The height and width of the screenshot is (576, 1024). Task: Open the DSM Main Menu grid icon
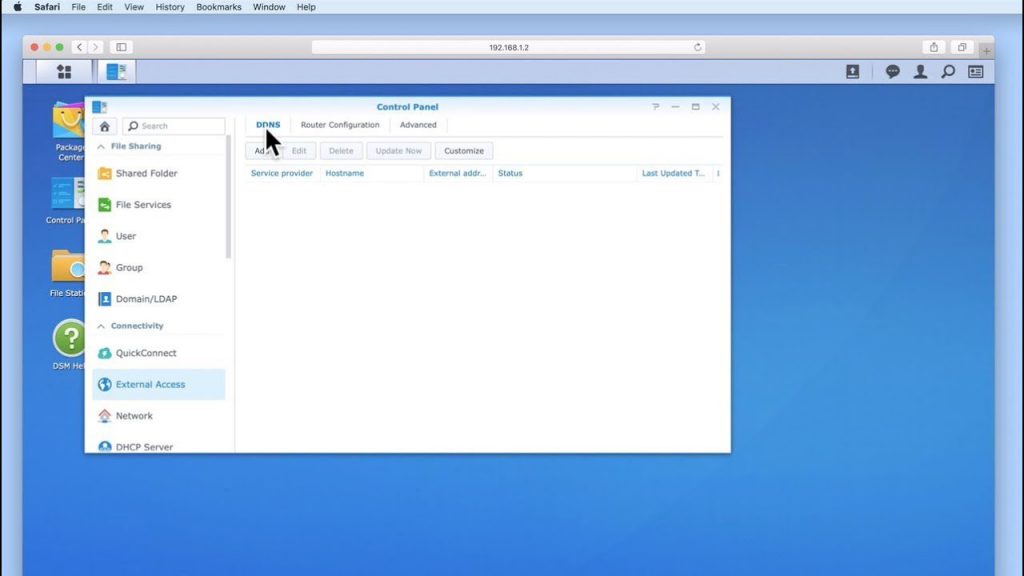pyautogui.click(x=64, y=72)
